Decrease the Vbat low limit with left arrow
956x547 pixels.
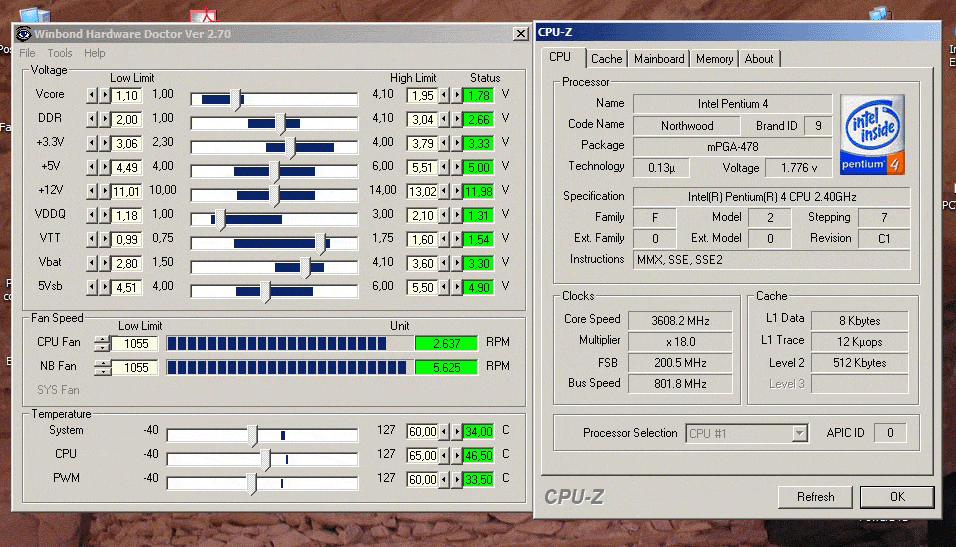[x=91, y=263]
